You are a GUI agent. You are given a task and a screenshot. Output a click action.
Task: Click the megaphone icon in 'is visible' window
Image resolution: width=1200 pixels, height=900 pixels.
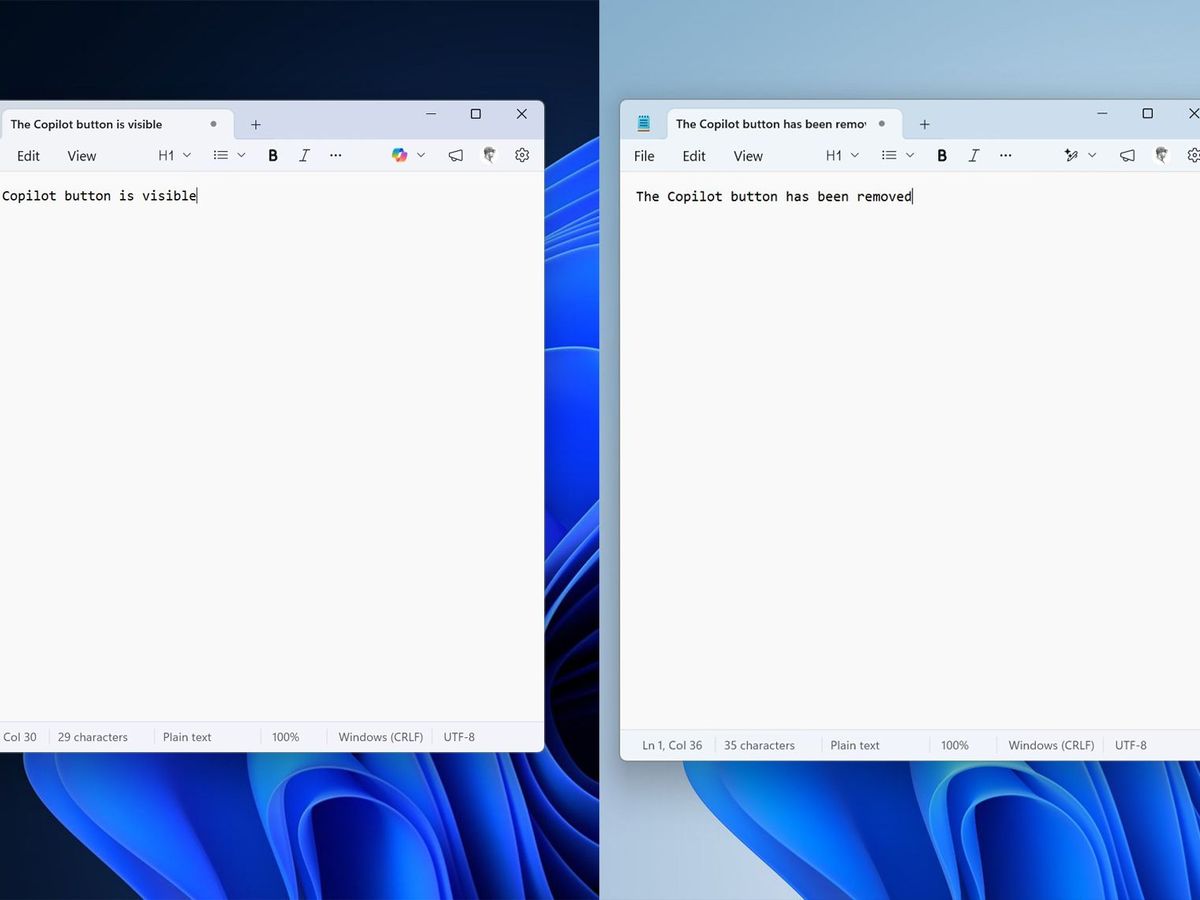(x=456, y=155)
